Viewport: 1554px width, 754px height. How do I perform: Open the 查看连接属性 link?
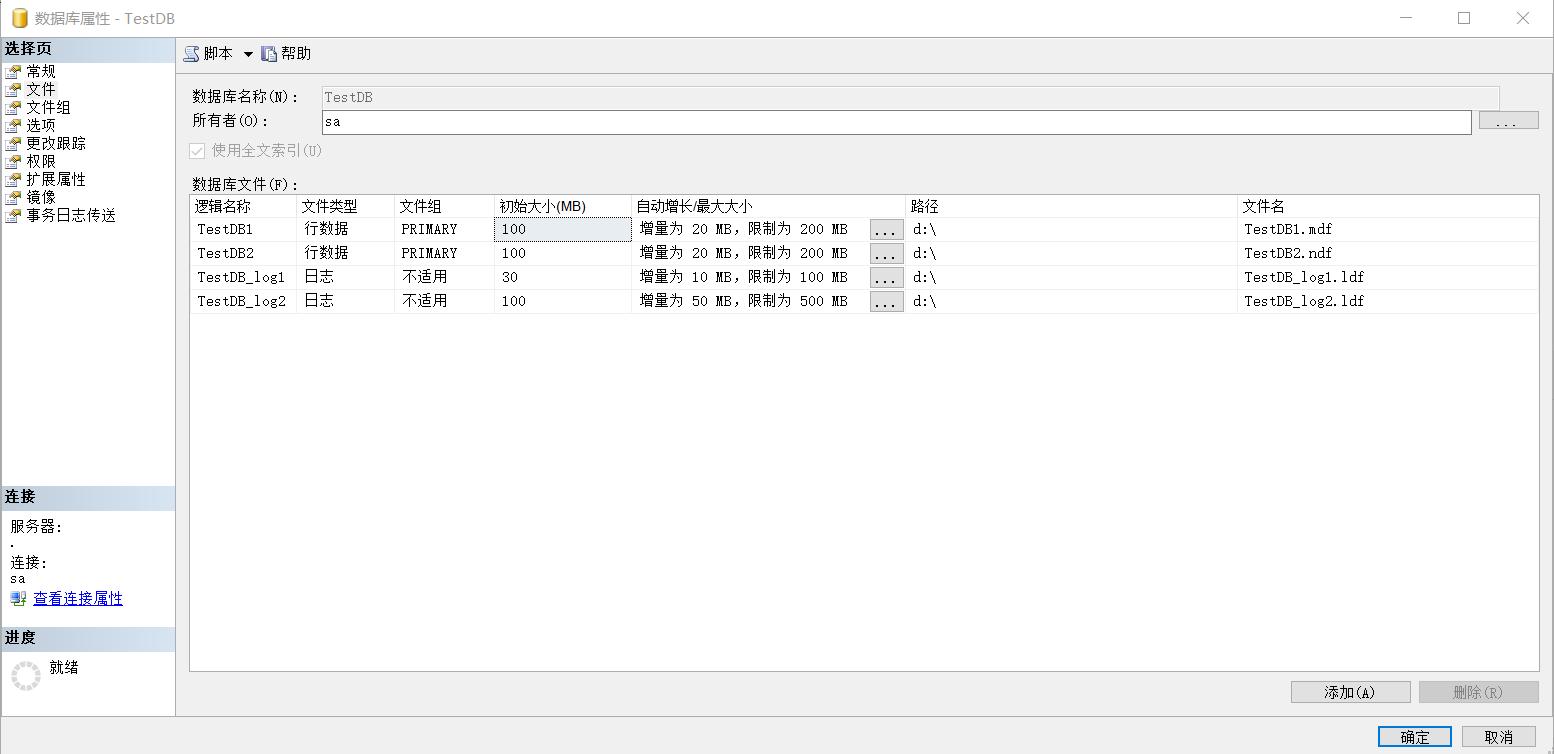tap(77, 598)
